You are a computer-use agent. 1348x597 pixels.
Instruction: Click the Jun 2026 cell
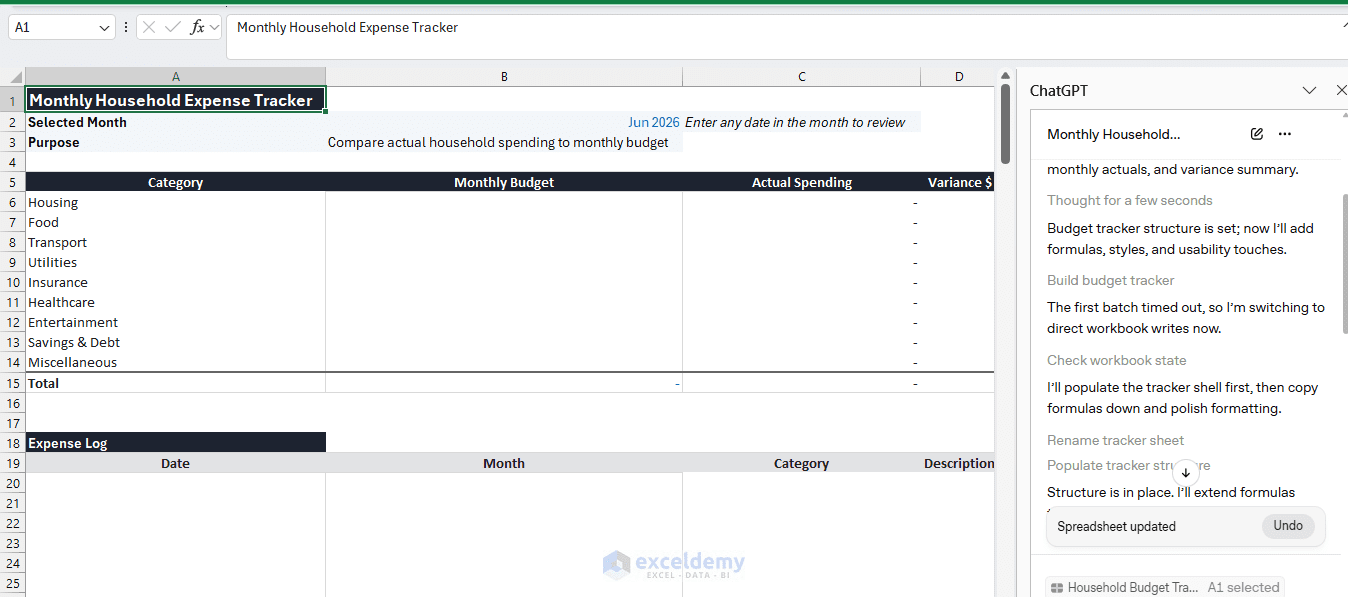tap(504, 122)
